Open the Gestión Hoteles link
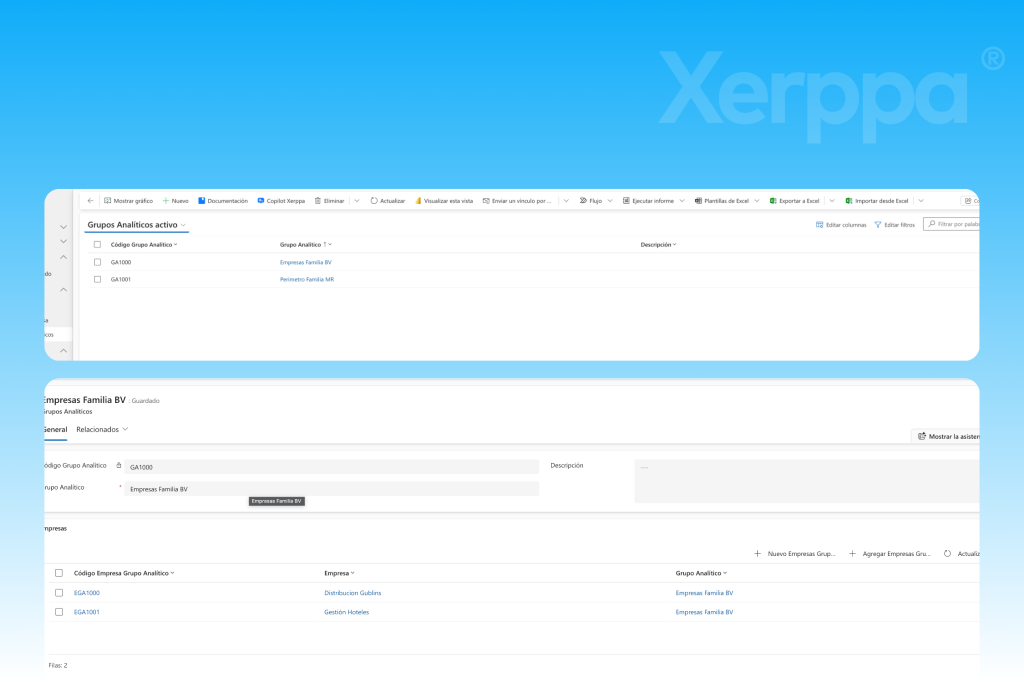 click(347, 612)
